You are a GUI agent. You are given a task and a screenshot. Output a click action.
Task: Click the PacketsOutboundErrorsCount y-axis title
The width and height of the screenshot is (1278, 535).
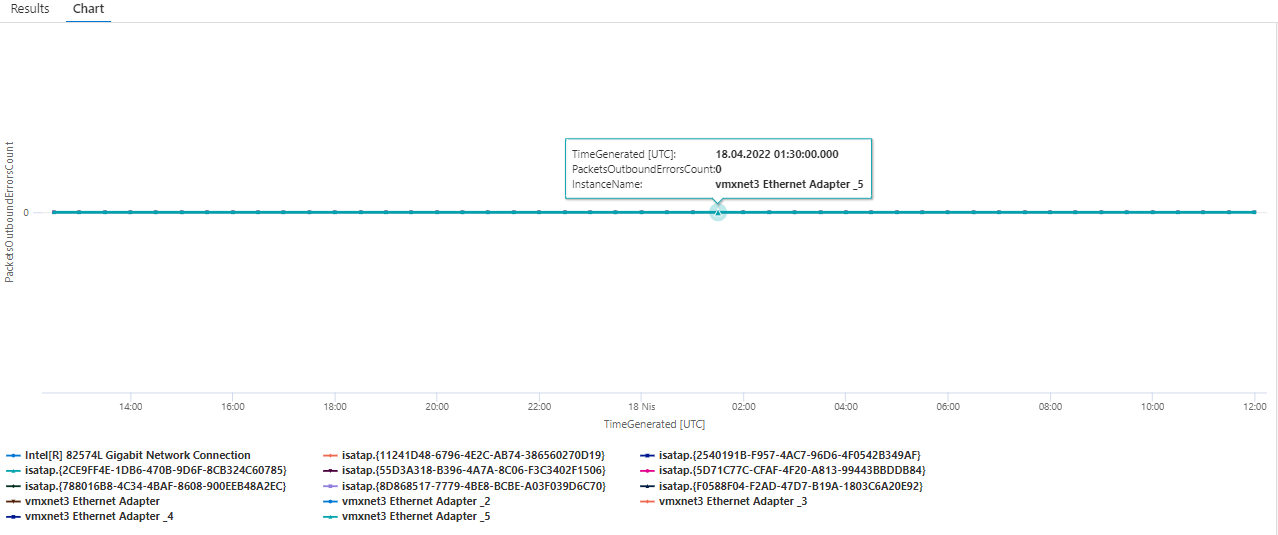tap(10, 212)
